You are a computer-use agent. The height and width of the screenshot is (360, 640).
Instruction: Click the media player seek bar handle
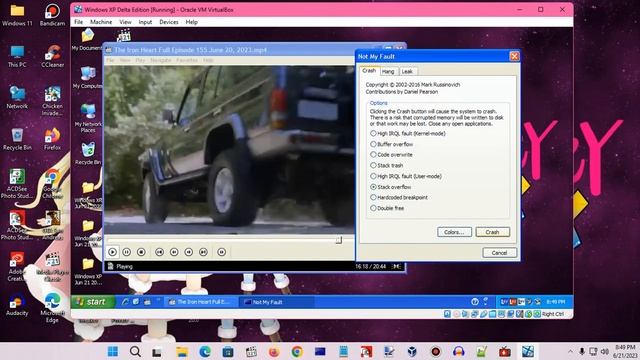[339, 240]
